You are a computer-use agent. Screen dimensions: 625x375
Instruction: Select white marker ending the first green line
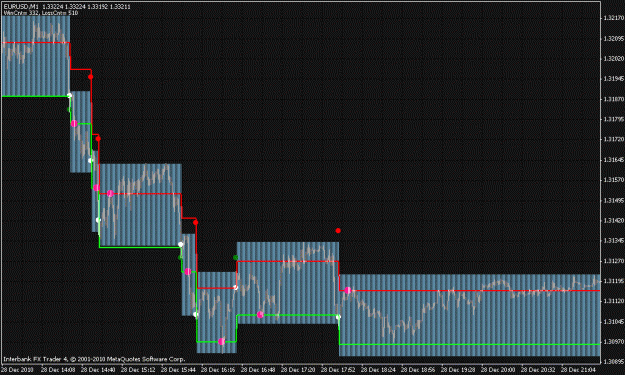coord(69,96)
